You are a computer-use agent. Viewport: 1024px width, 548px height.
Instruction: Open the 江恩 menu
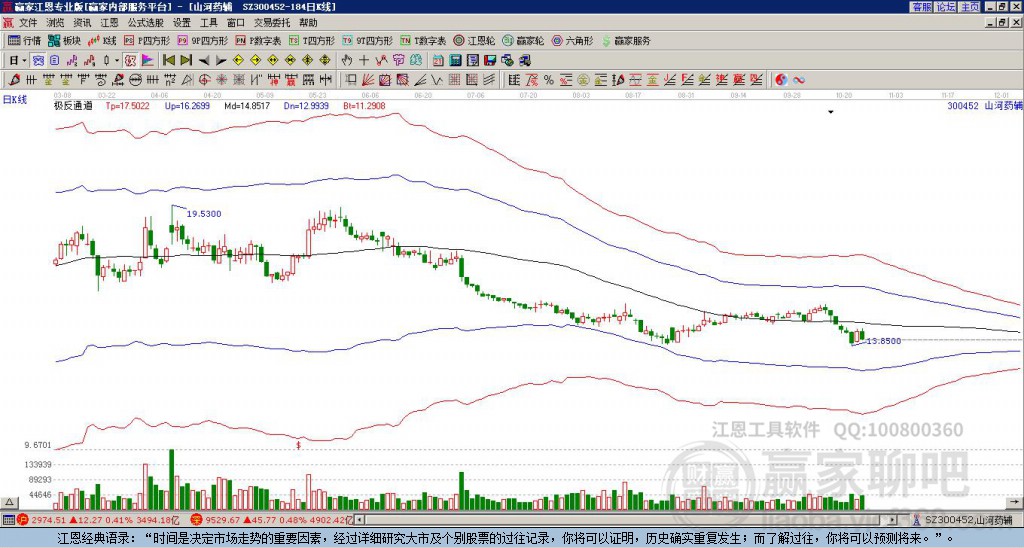click(109, 23)
